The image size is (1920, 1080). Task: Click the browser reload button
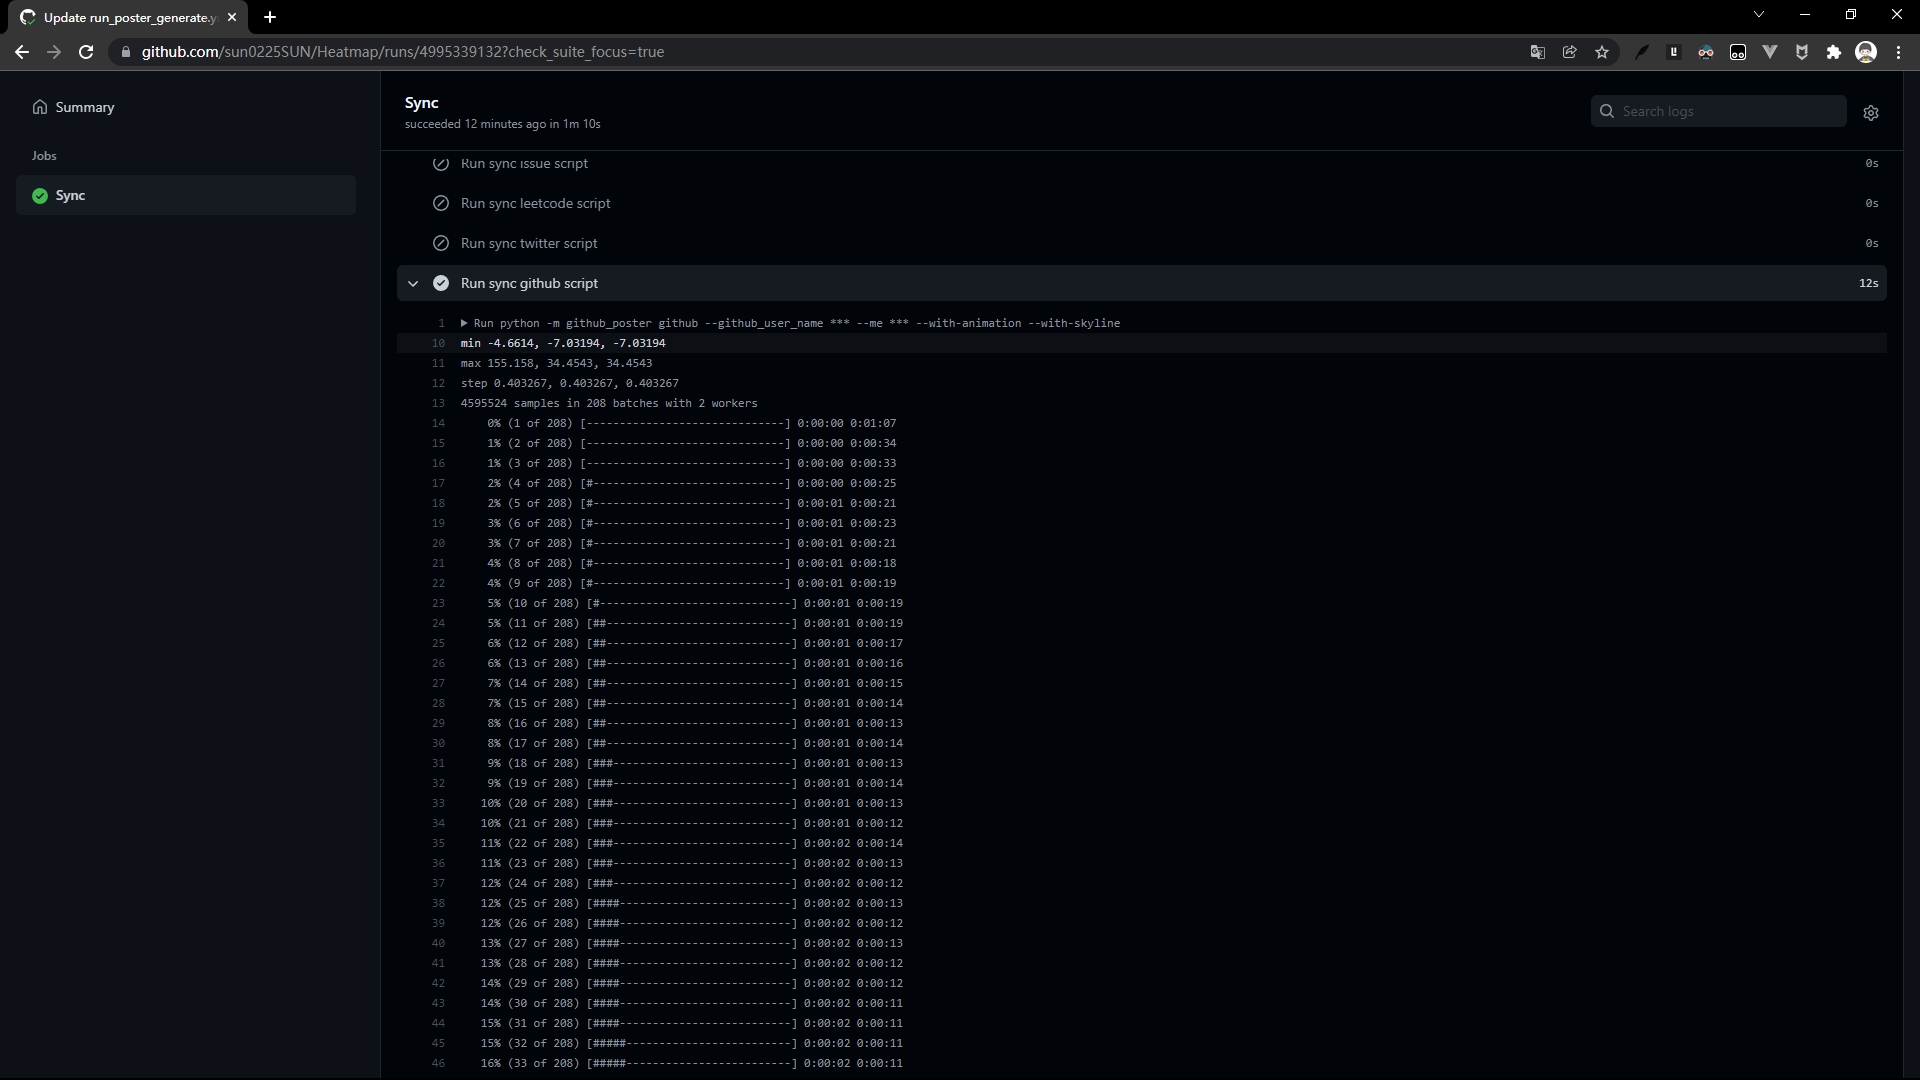[x=86, y=52]
